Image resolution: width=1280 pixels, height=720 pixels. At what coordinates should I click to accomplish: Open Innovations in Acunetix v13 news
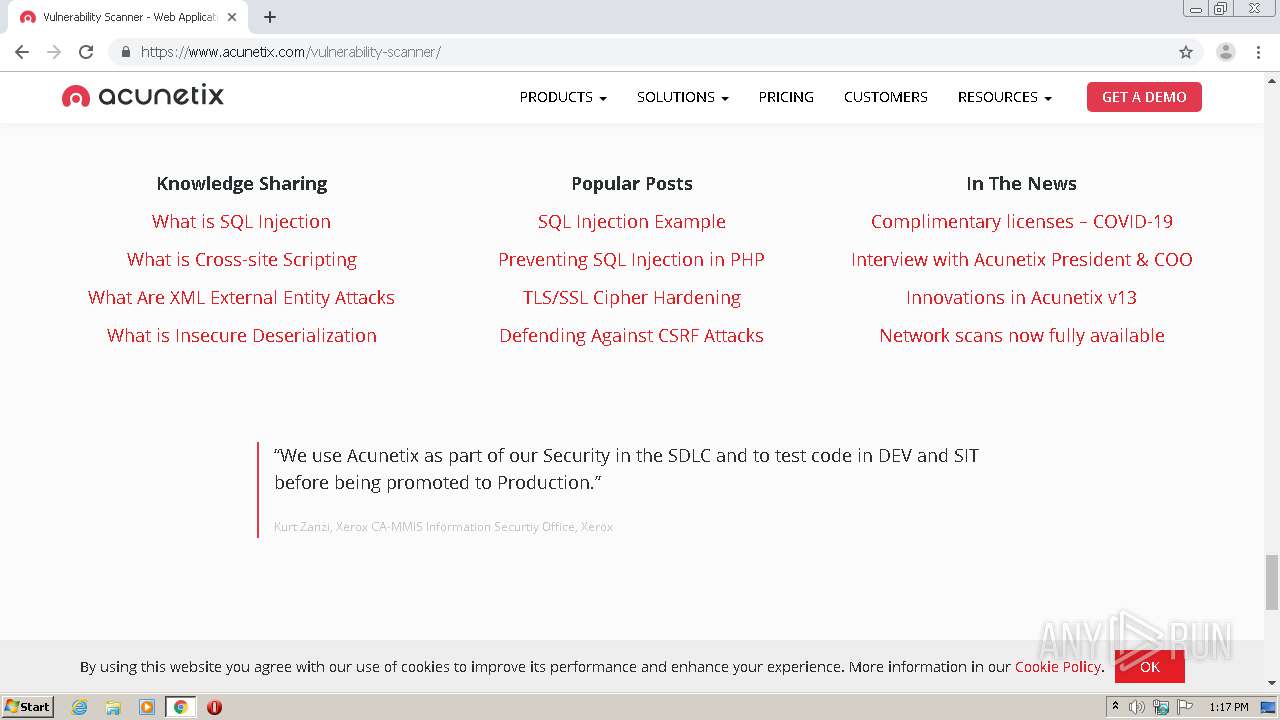(1022, 297)
